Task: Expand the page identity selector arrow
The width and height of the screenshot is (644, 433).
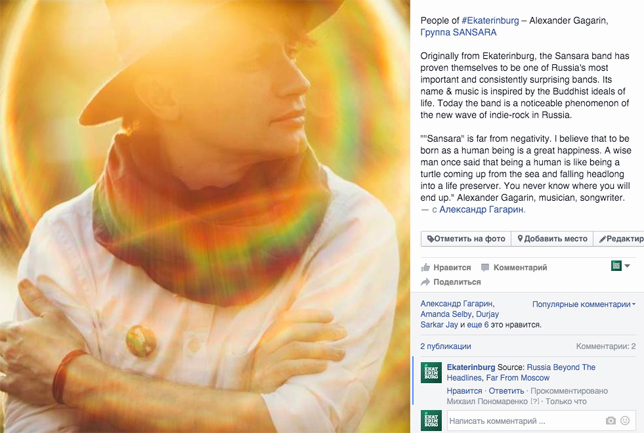Action: pyautogui.click(x=627, y=266)
